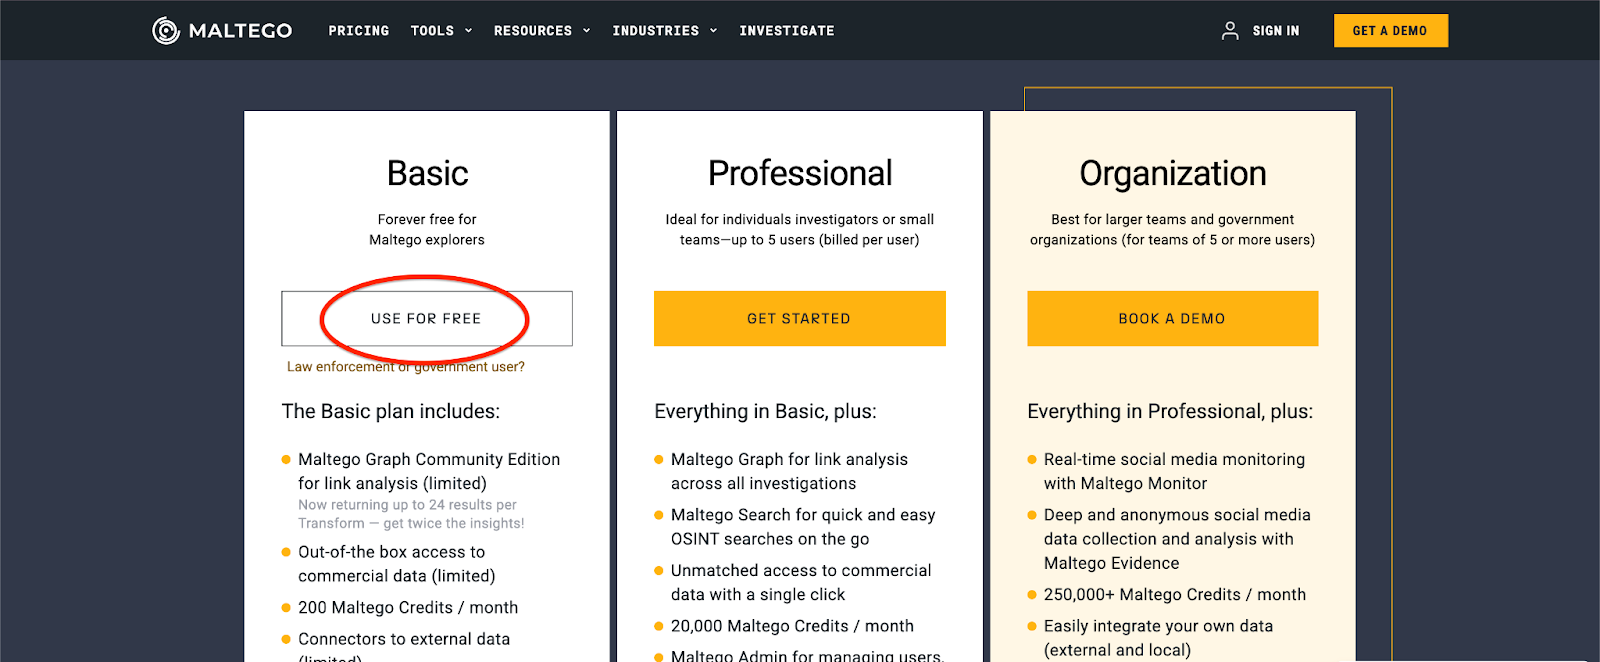
Task: Click '250,000+ Maltego Credits / month' item
Action: click(1175, 594)
